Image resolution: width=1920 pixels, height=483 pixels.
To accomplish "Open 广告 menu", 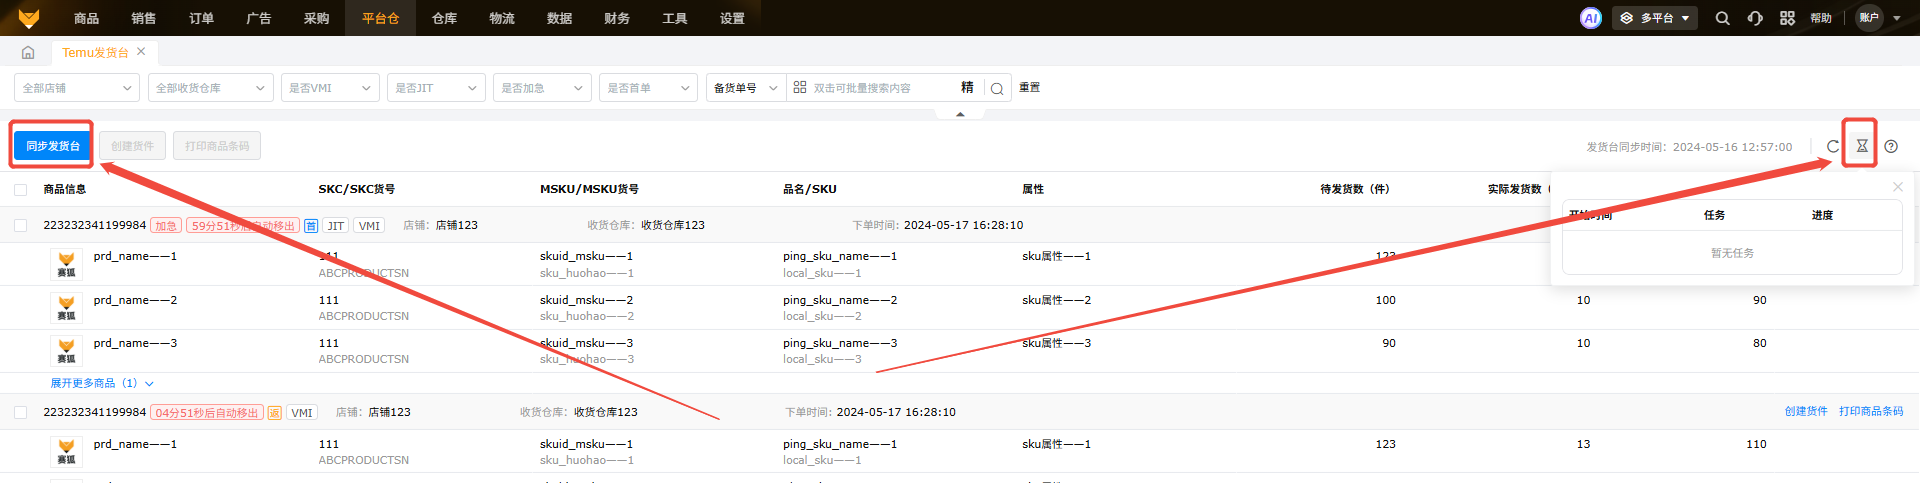I will point(259,18).
